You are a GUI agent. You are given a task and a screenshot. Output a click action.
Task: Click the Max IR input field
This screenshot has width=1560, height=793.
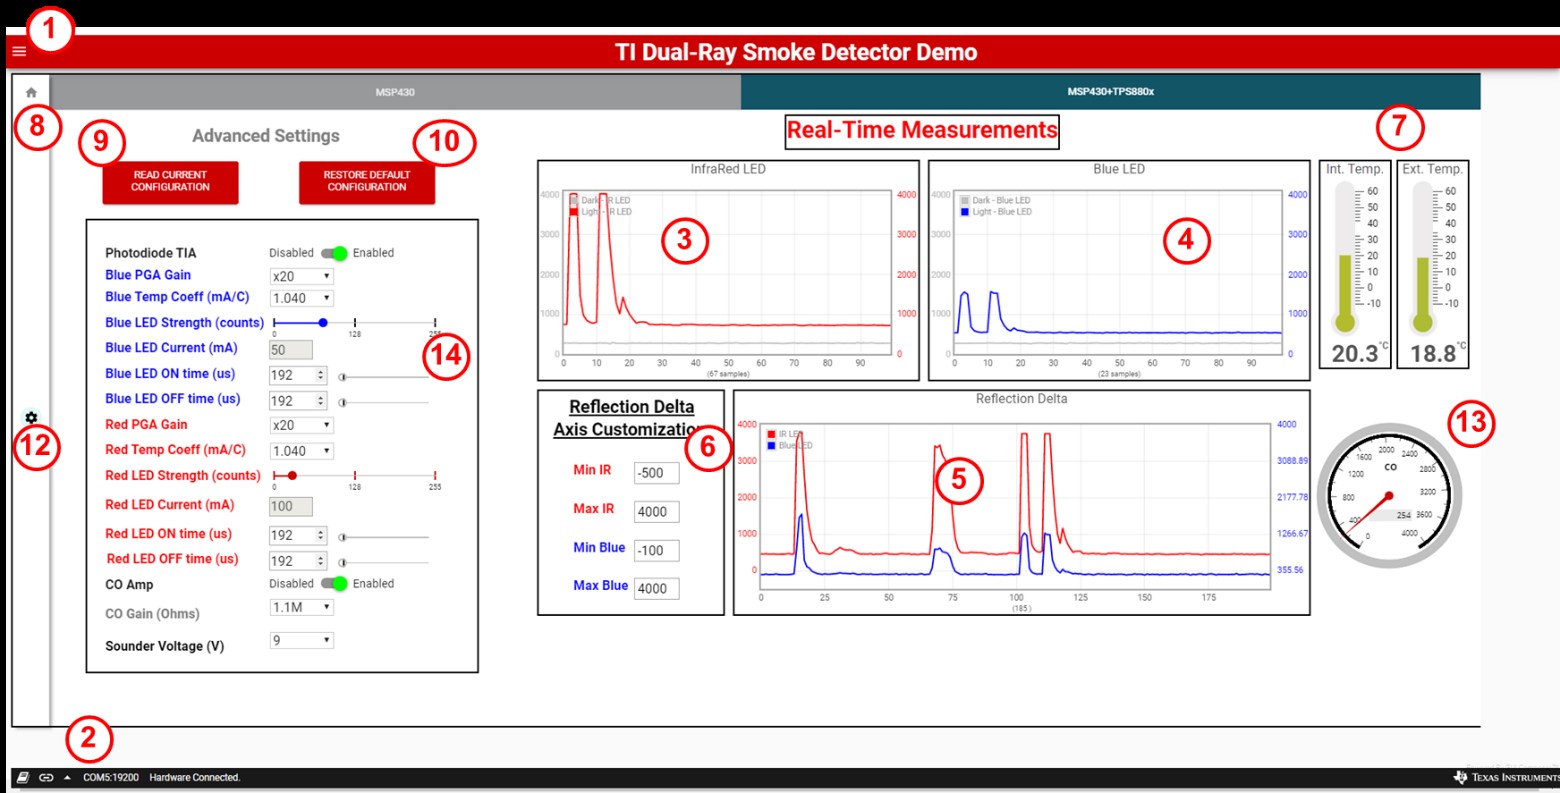click(x=656, y=511)
